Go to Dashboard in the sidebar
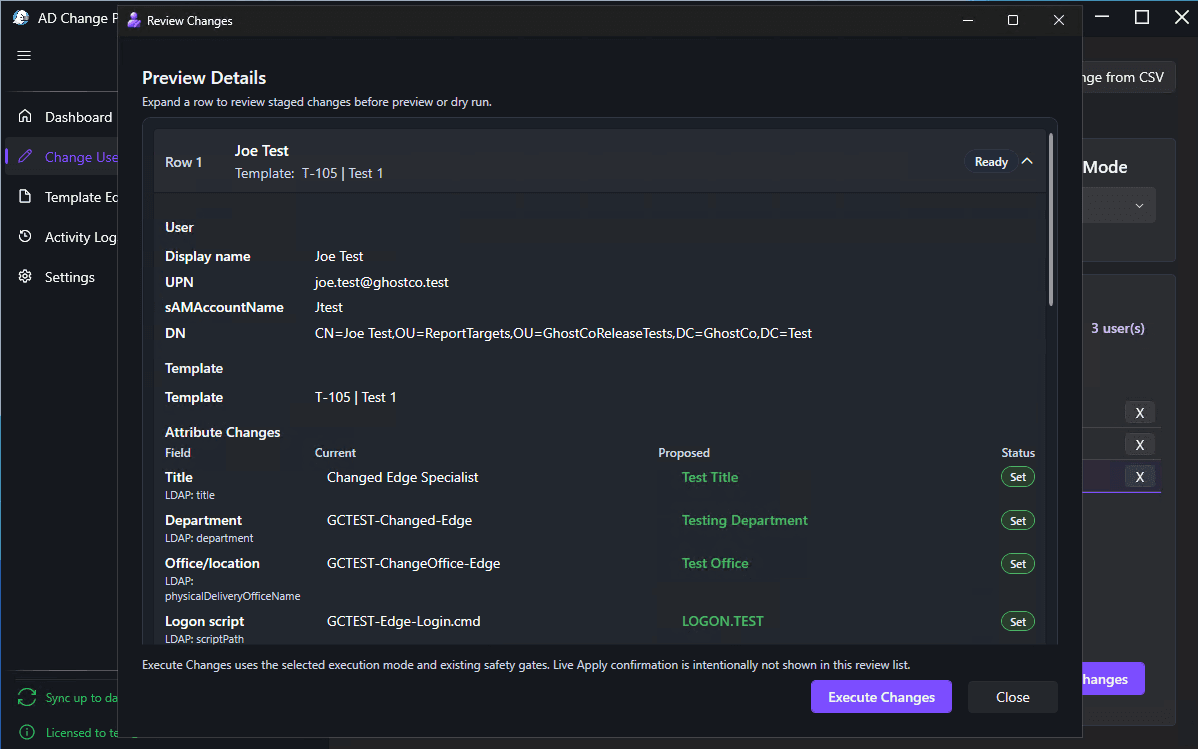 pyautogui.click(x=78, y=117)
